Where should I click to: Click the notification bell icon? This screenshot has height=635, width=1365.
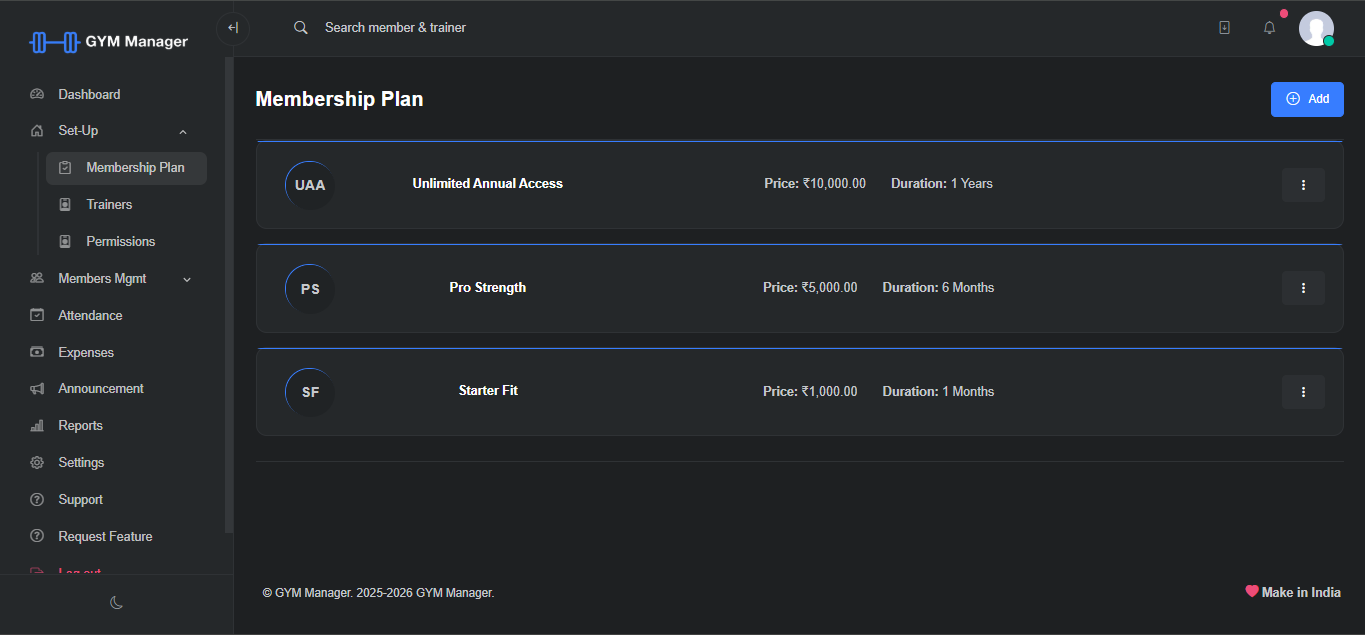1269,28
